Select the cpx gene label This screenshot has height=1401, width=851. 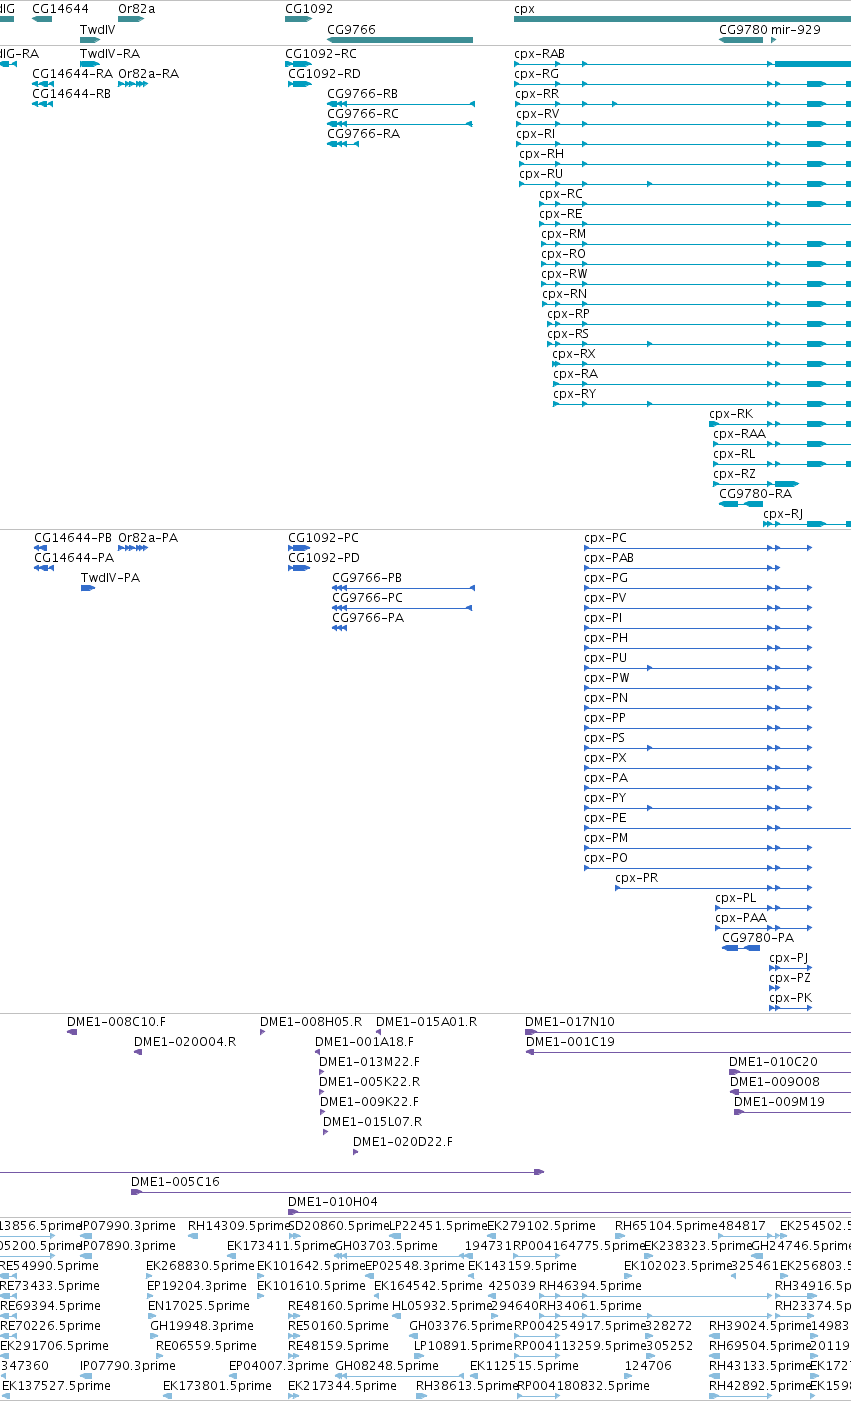point(524,9)
